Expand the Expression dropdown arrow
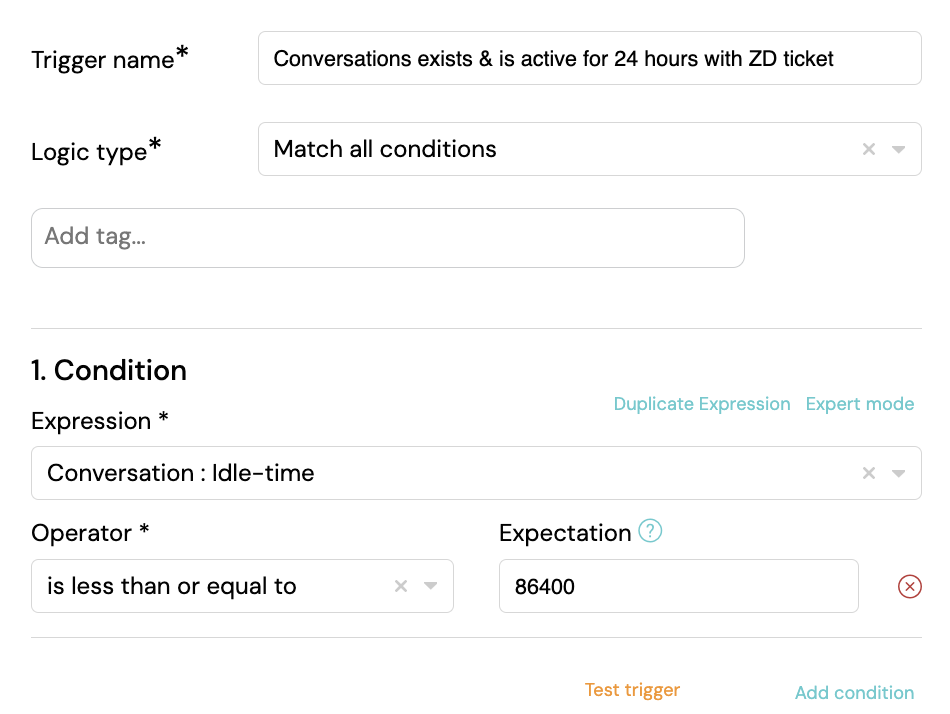Screen dimensions: 950x714 (x=899, y=473)
